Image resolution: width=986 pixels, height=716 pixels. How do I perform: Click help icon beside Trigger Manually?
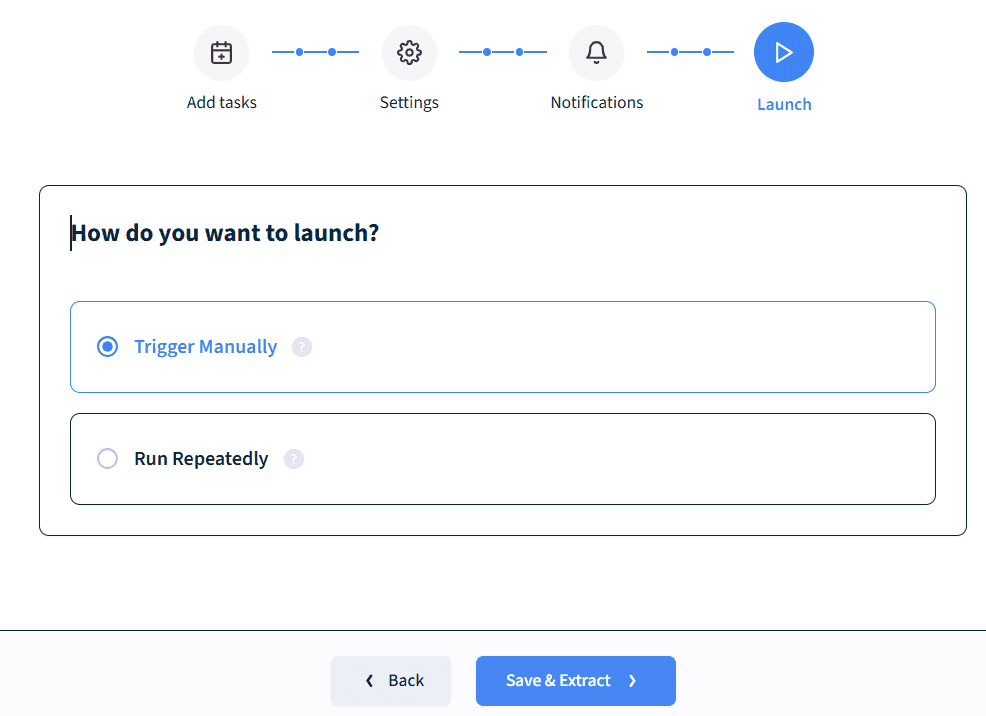click(x=302, y=347)
